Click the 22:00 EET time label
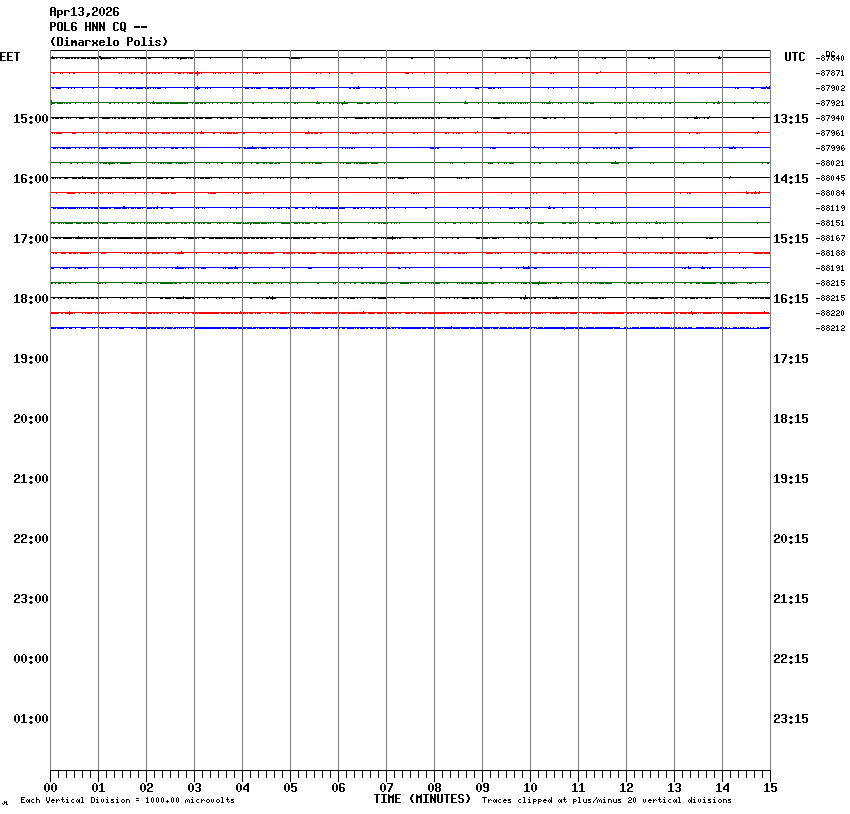The width and height of the screenshot is (850, 814). coord(30,539)
